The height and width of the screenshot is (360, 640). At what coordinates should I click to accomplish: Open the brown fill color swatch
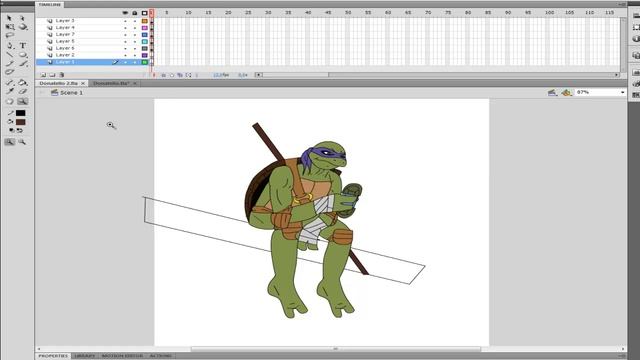coord(20,122)
